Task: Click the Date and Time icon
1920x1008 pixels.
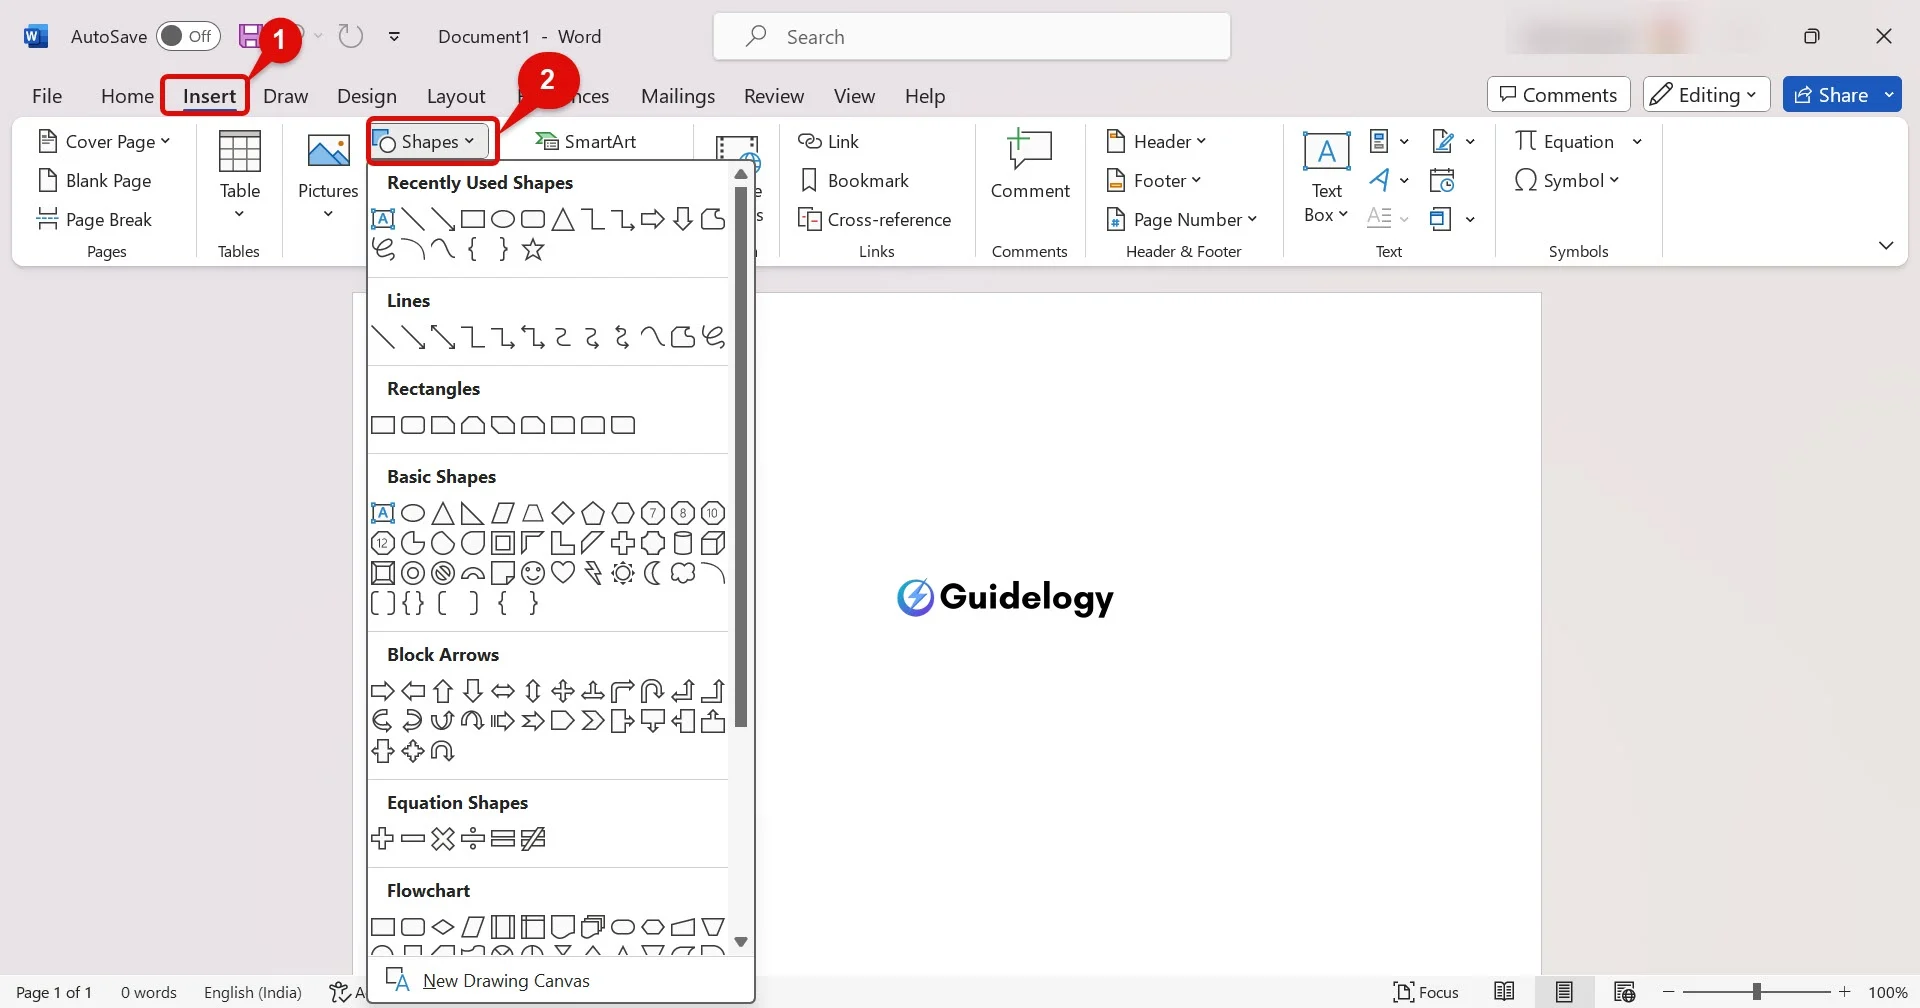Action: click(x=1442, y=180)
